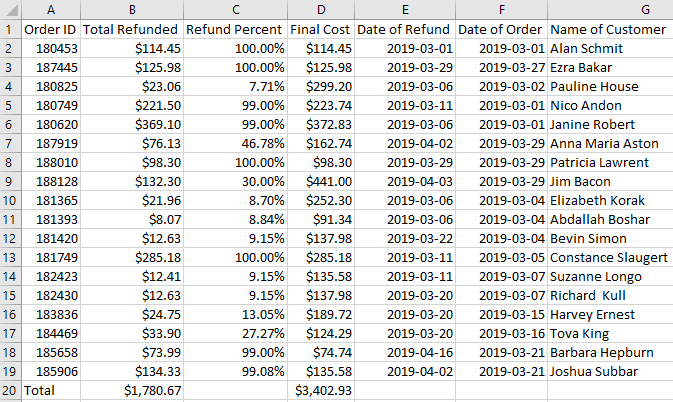
Task: Click the select-all corner of the sheet
Action: click(x=9, y=9)
